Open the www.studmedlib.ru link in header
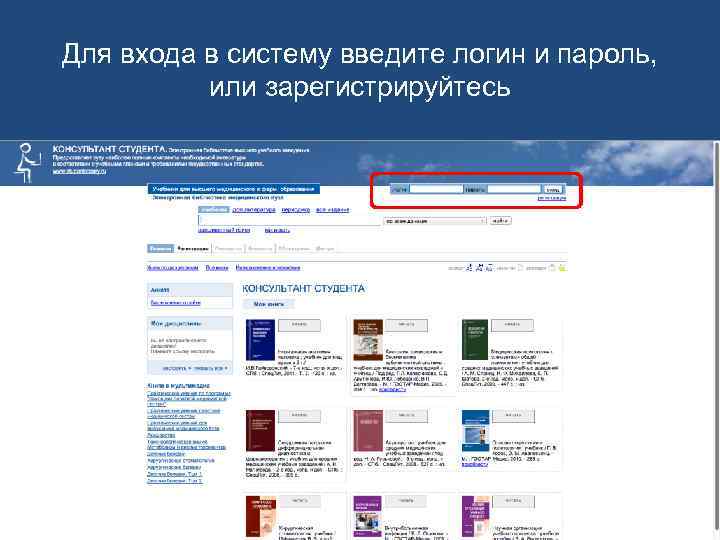 (79, 171)
